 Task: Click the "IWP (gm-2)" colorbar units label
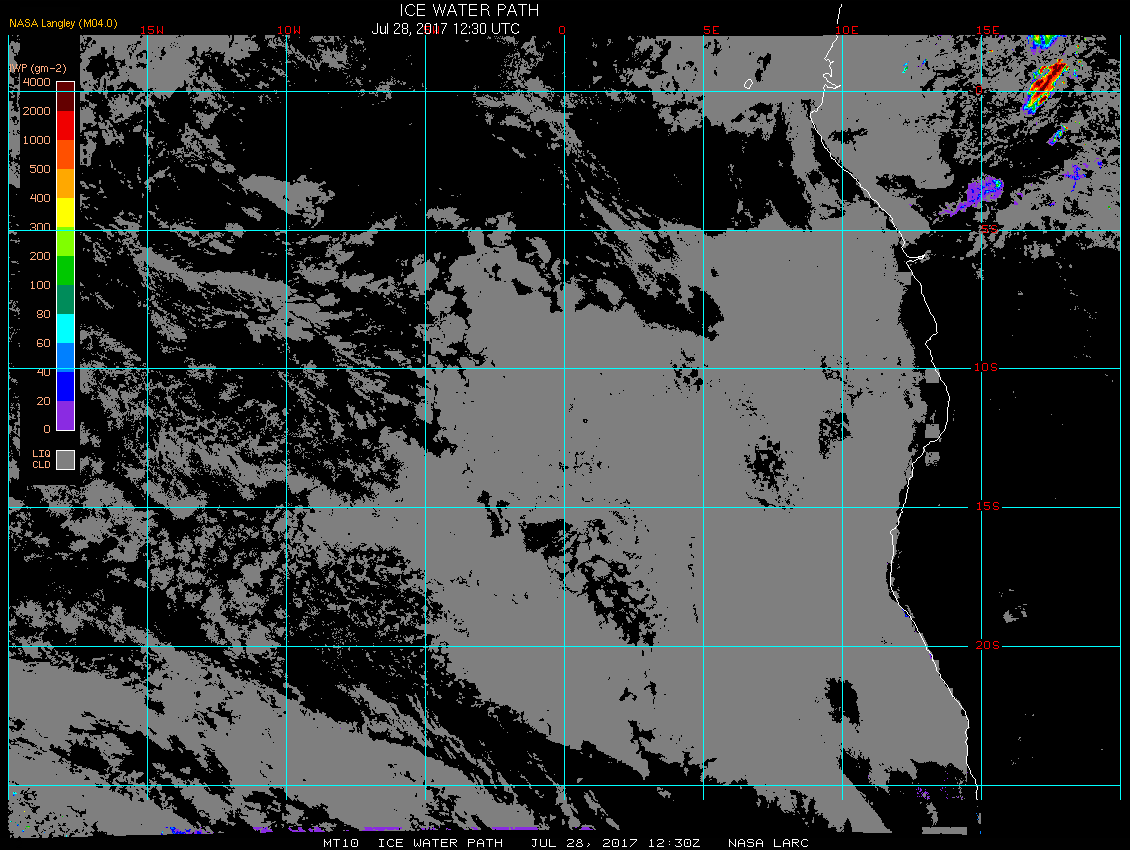pos(38,68)
